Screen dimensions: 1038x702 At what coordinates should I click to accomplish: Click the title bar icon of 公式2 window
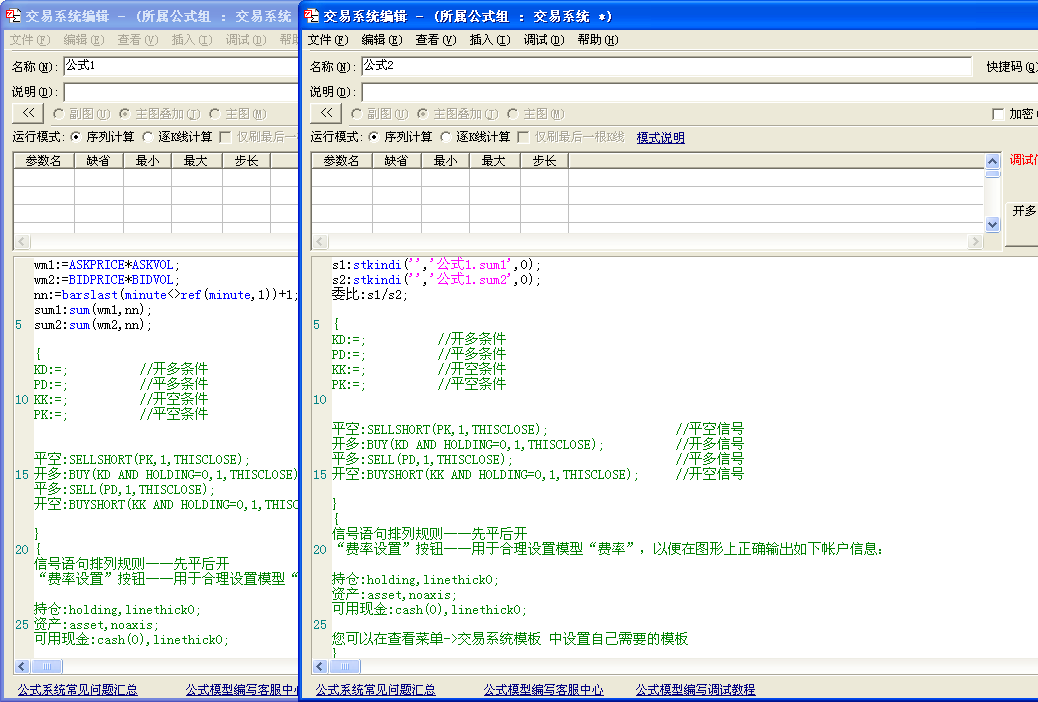coord(311,15)
